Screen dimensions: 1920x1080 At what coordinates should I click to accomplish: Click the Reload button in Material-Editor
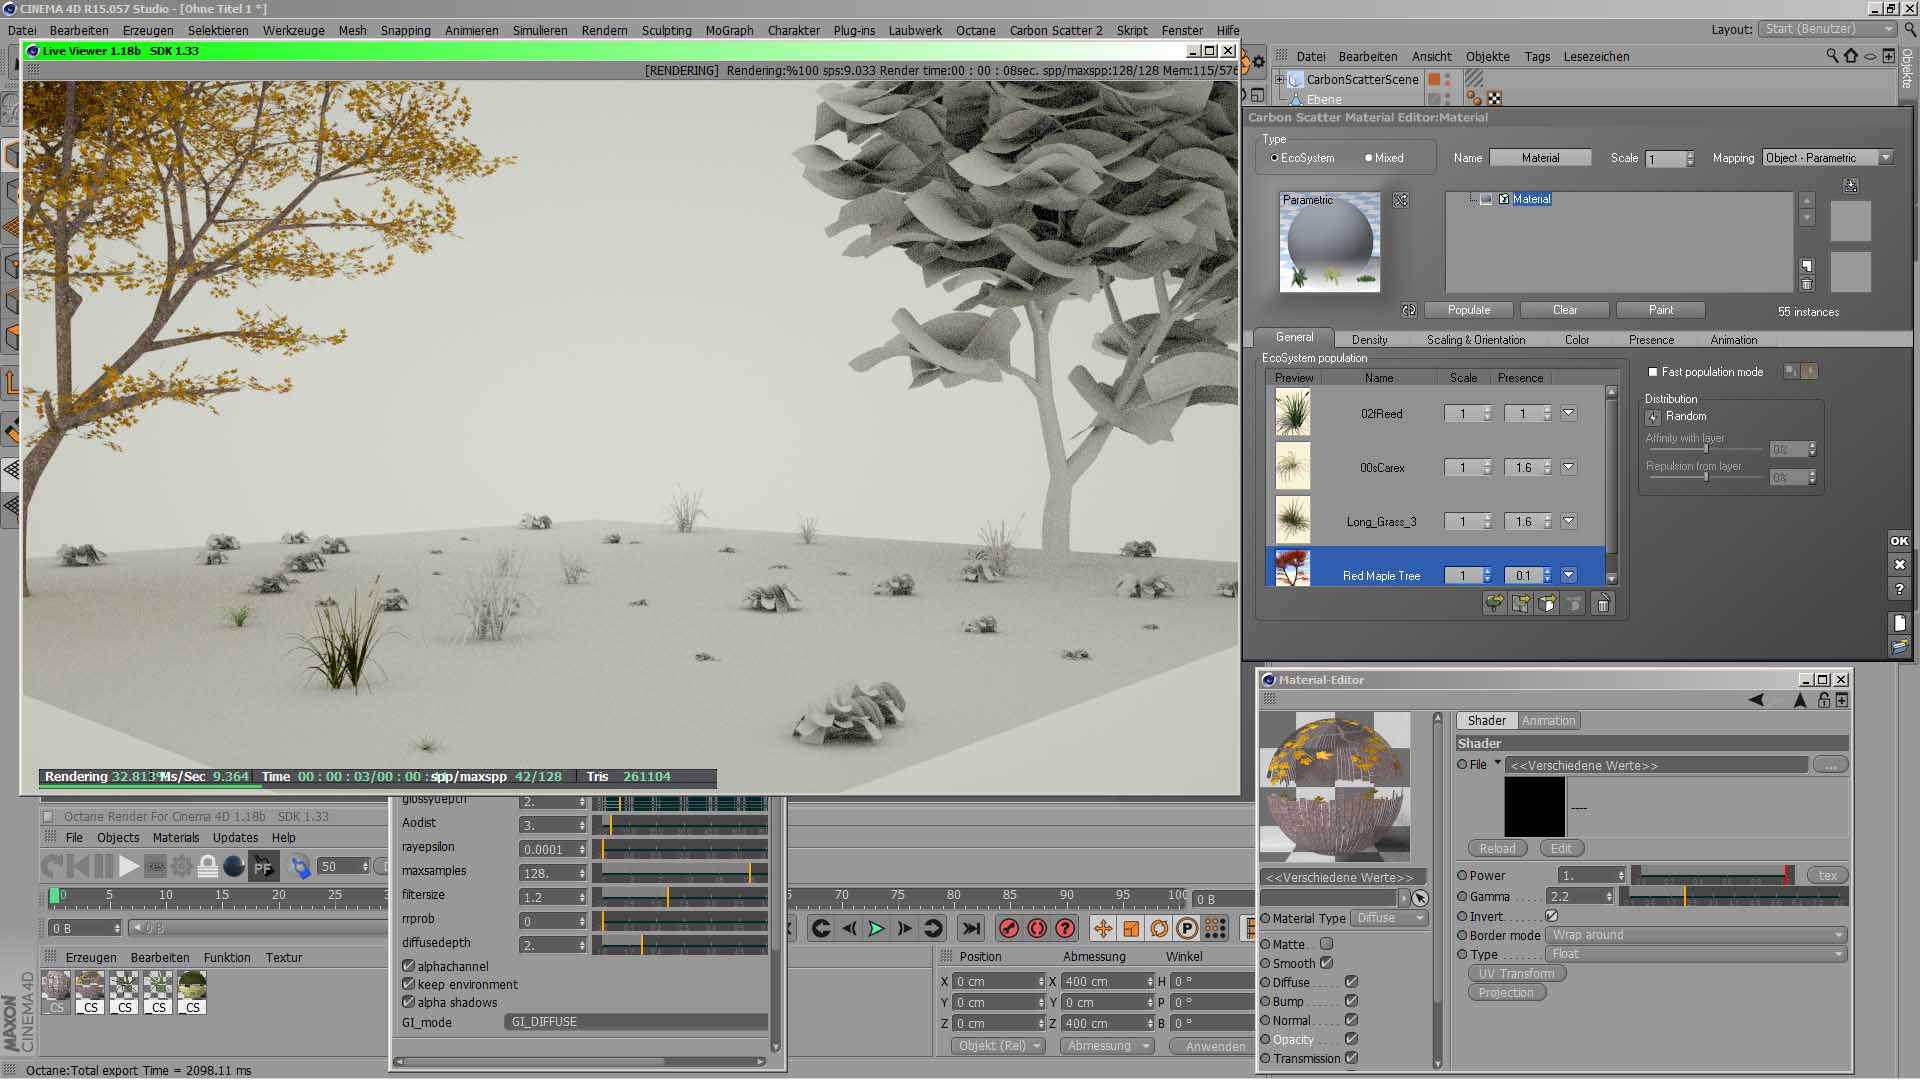[1497, 849]
